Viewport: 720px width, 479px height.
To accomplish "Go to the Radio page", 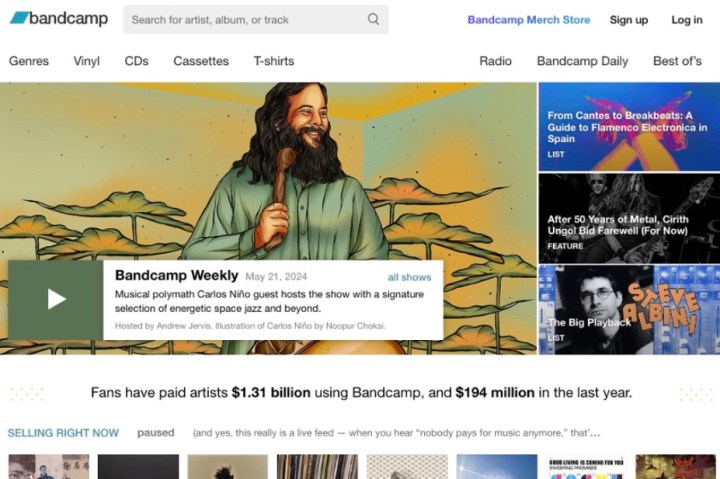I will (x=495, y=61).
